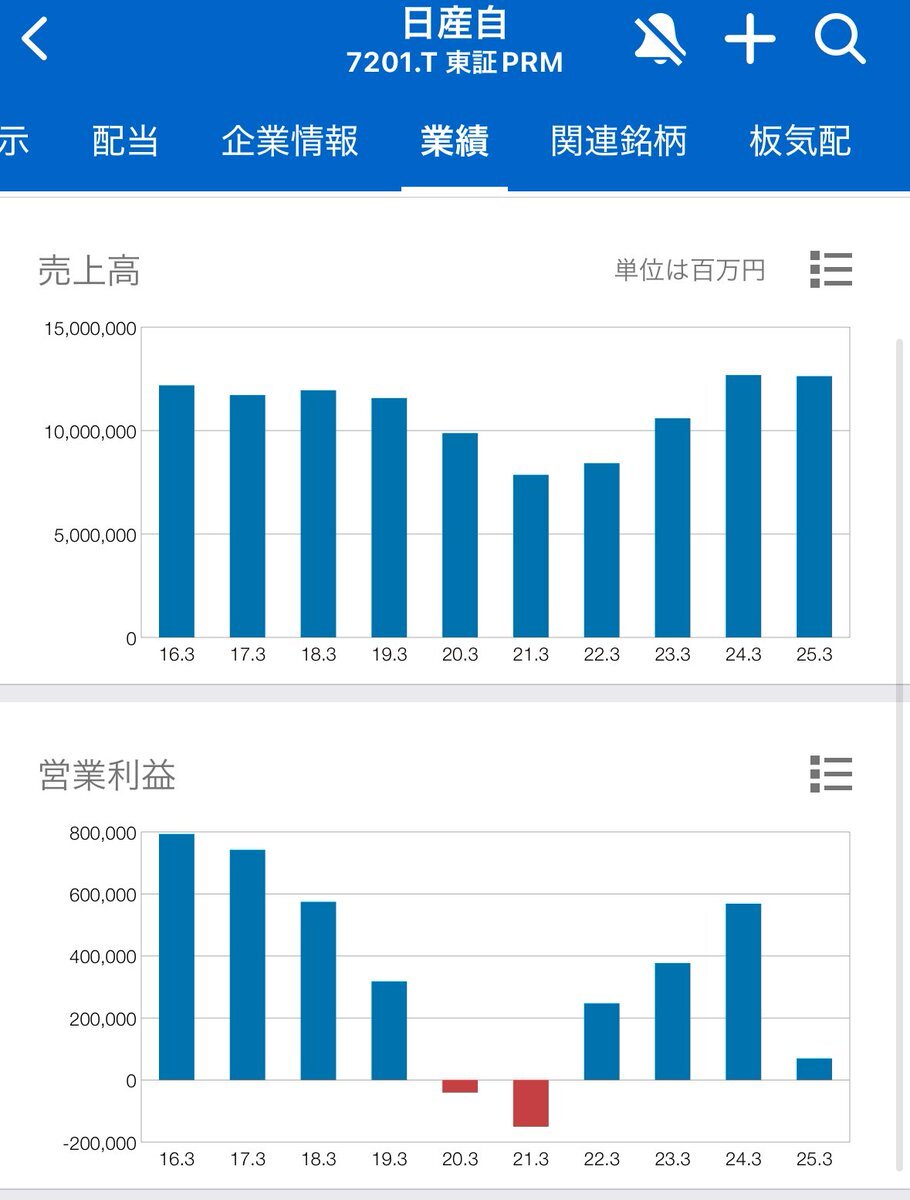The image size is (910, 1200).
Task: Switch to the 関連銘柄 tab
Action: (619, 141)
